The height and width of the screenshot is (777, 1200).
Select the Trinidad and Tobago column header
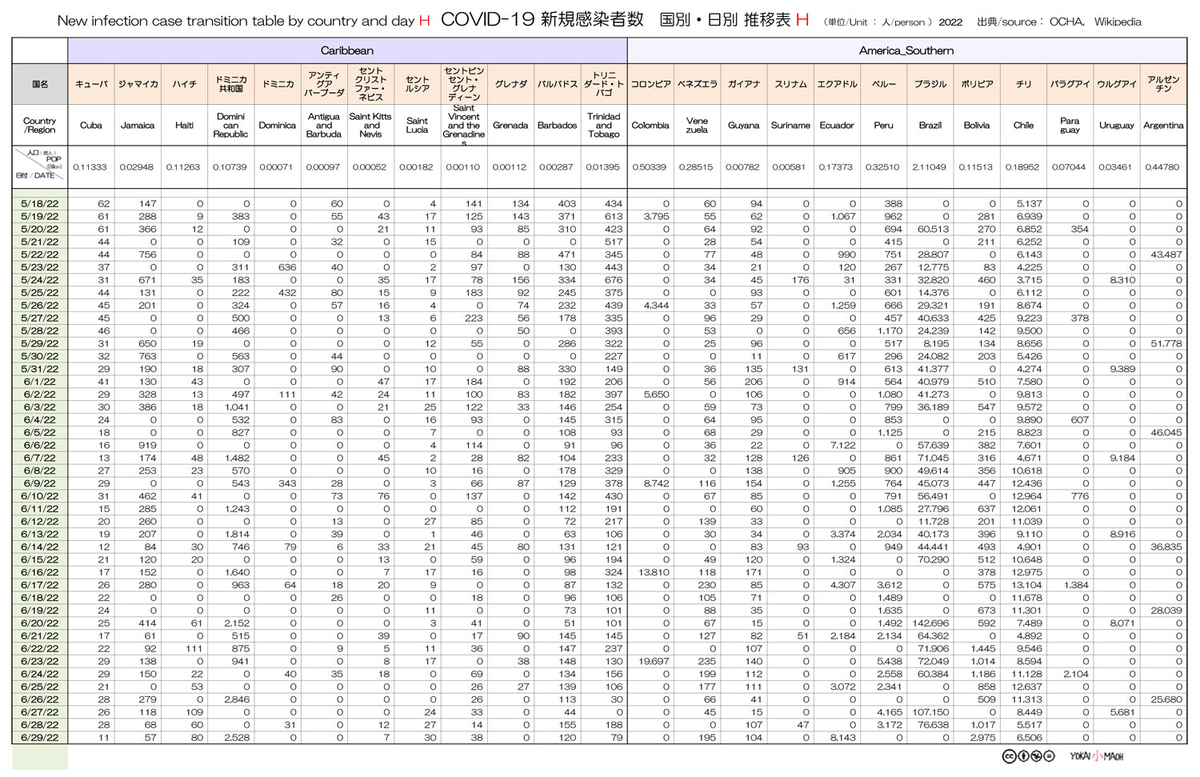(604, 125)
